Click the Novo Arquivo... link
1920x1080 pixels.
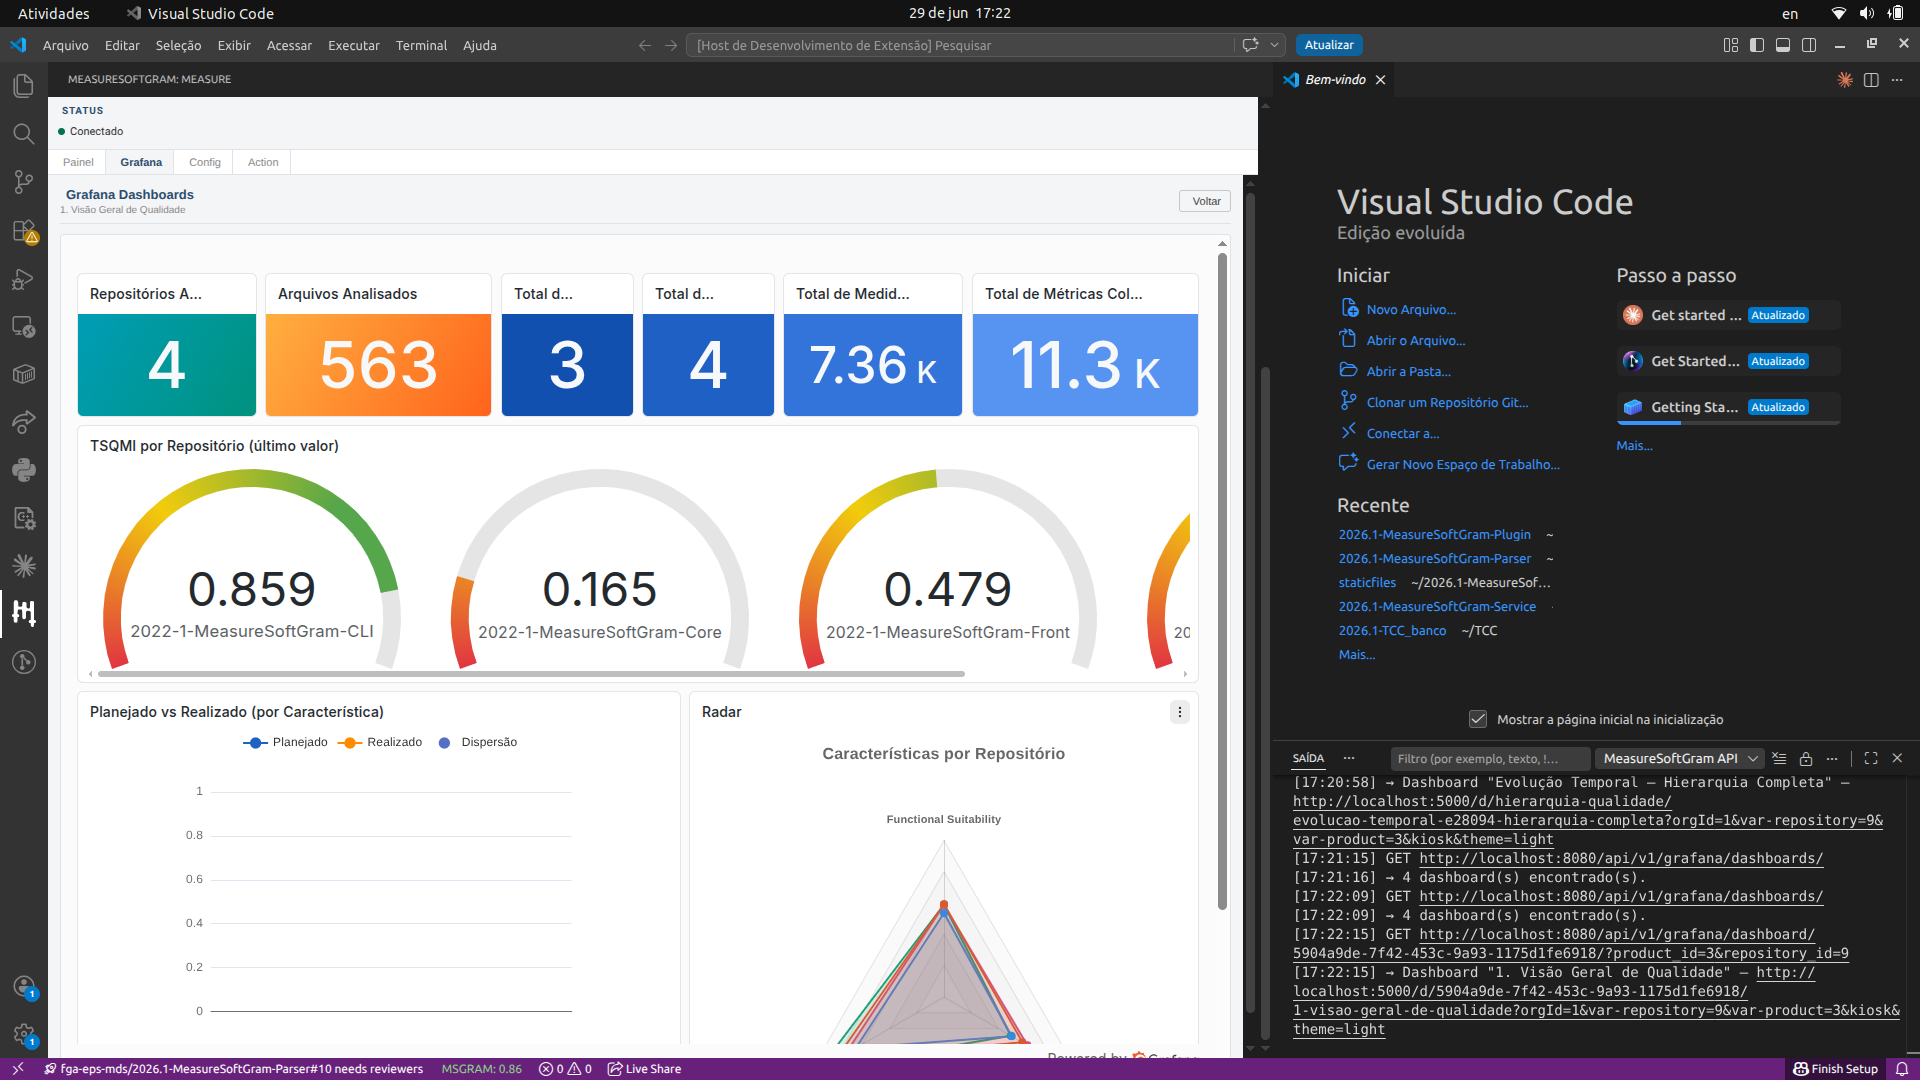point(1411,310)
